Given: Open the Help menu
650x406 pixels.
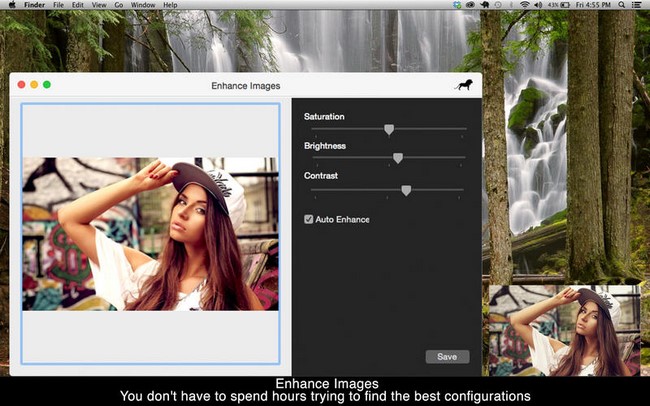Looking at the screenshot, I should (x=170, y=5).
